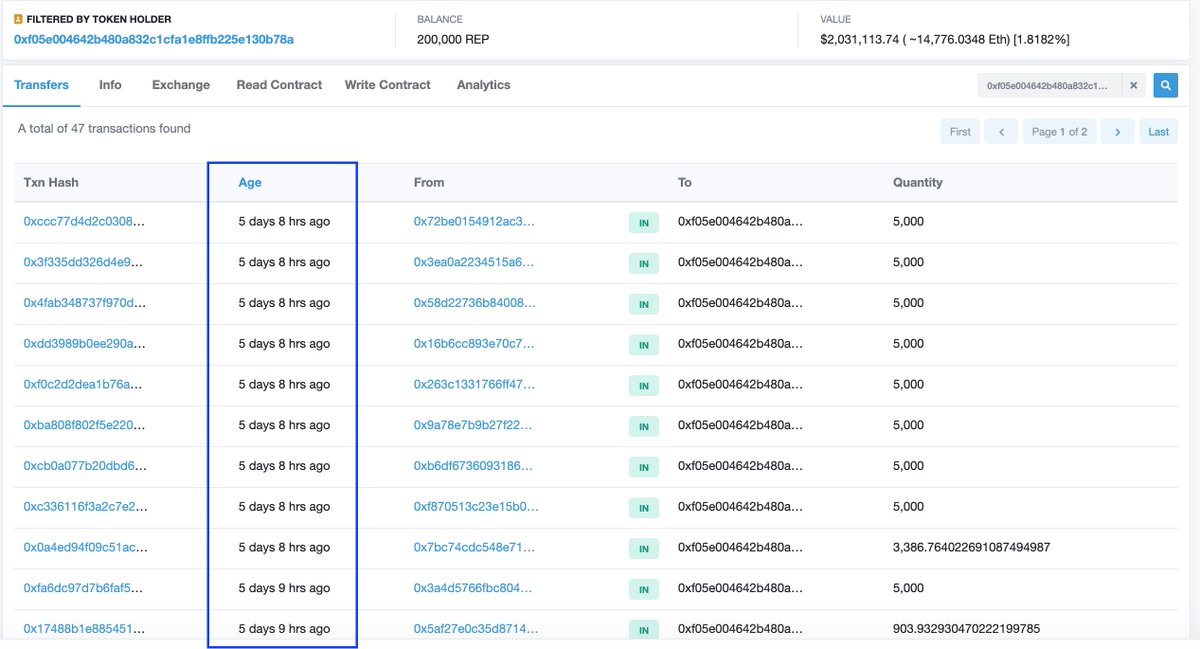Switch to the Analytics tab
The height and width of the screenshot is (649, 1200).
pos(483,85)
